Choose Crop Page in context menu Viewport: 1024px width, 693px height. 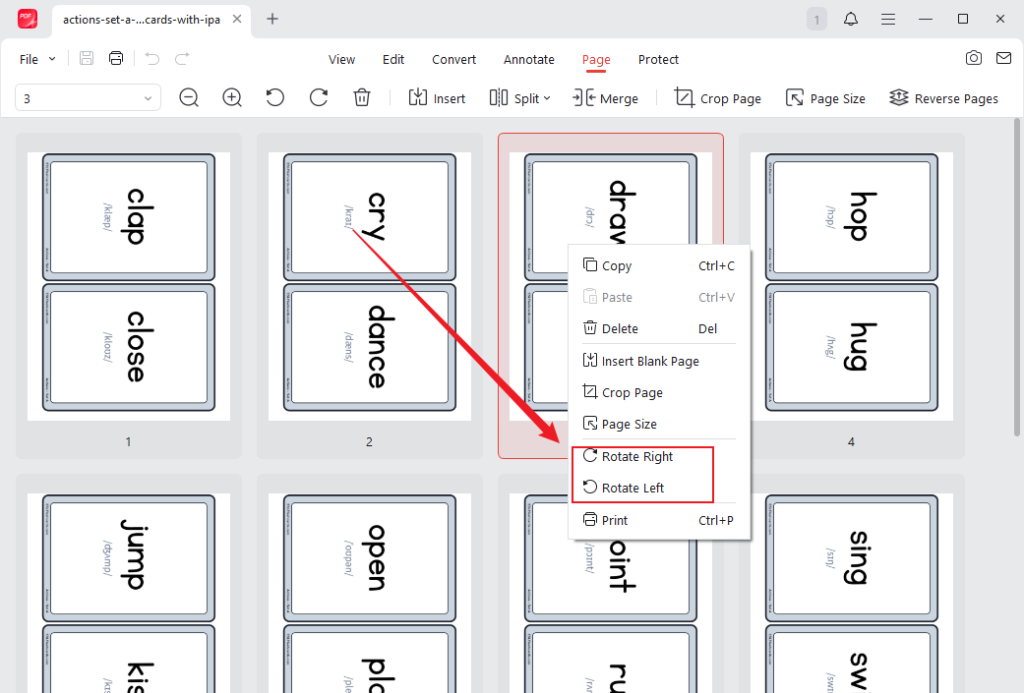659,392
